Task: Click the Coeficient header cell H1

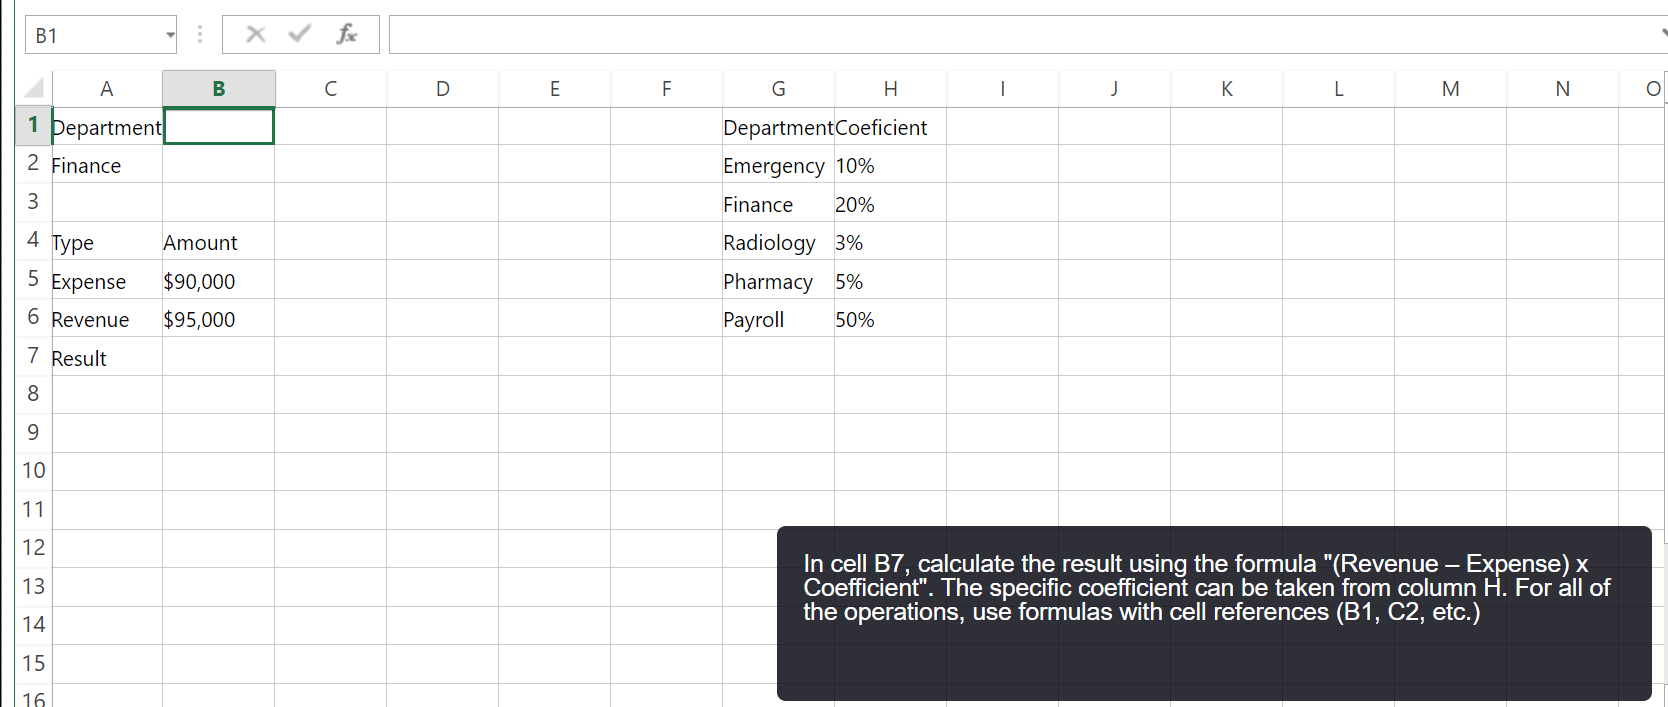Action: pos(891,127)
